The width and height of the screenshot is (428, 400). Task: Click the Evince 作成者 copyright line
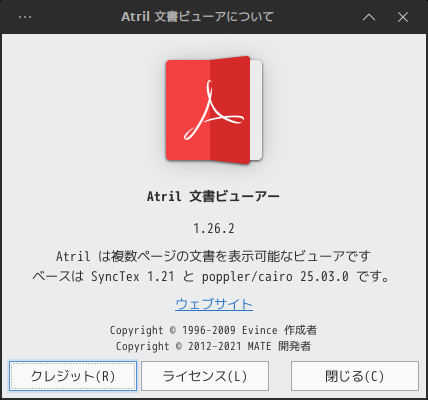pyautogui.click(x=213, y=330)
